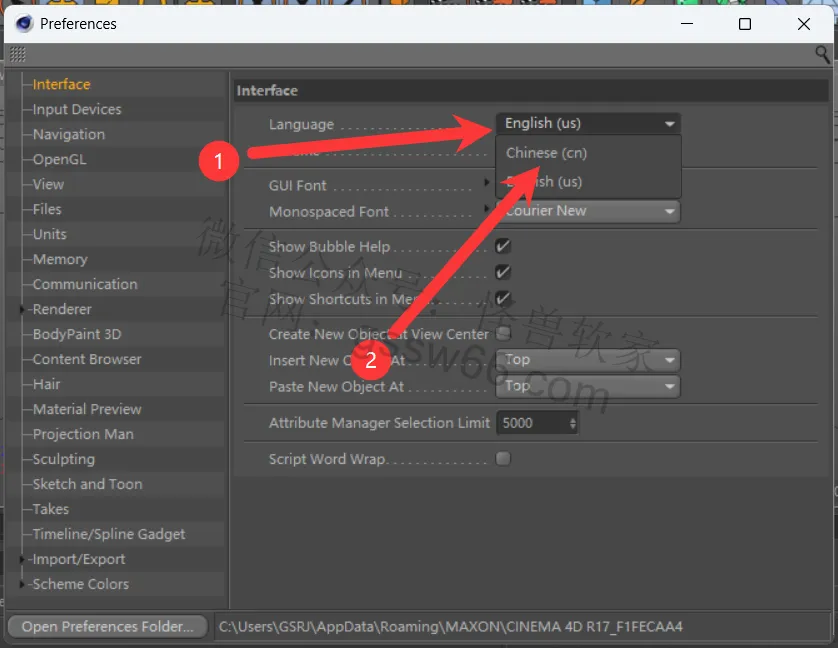Open the Paste New Object At dropdown
This screenshot has width=838, height=648.
(588, 386)
